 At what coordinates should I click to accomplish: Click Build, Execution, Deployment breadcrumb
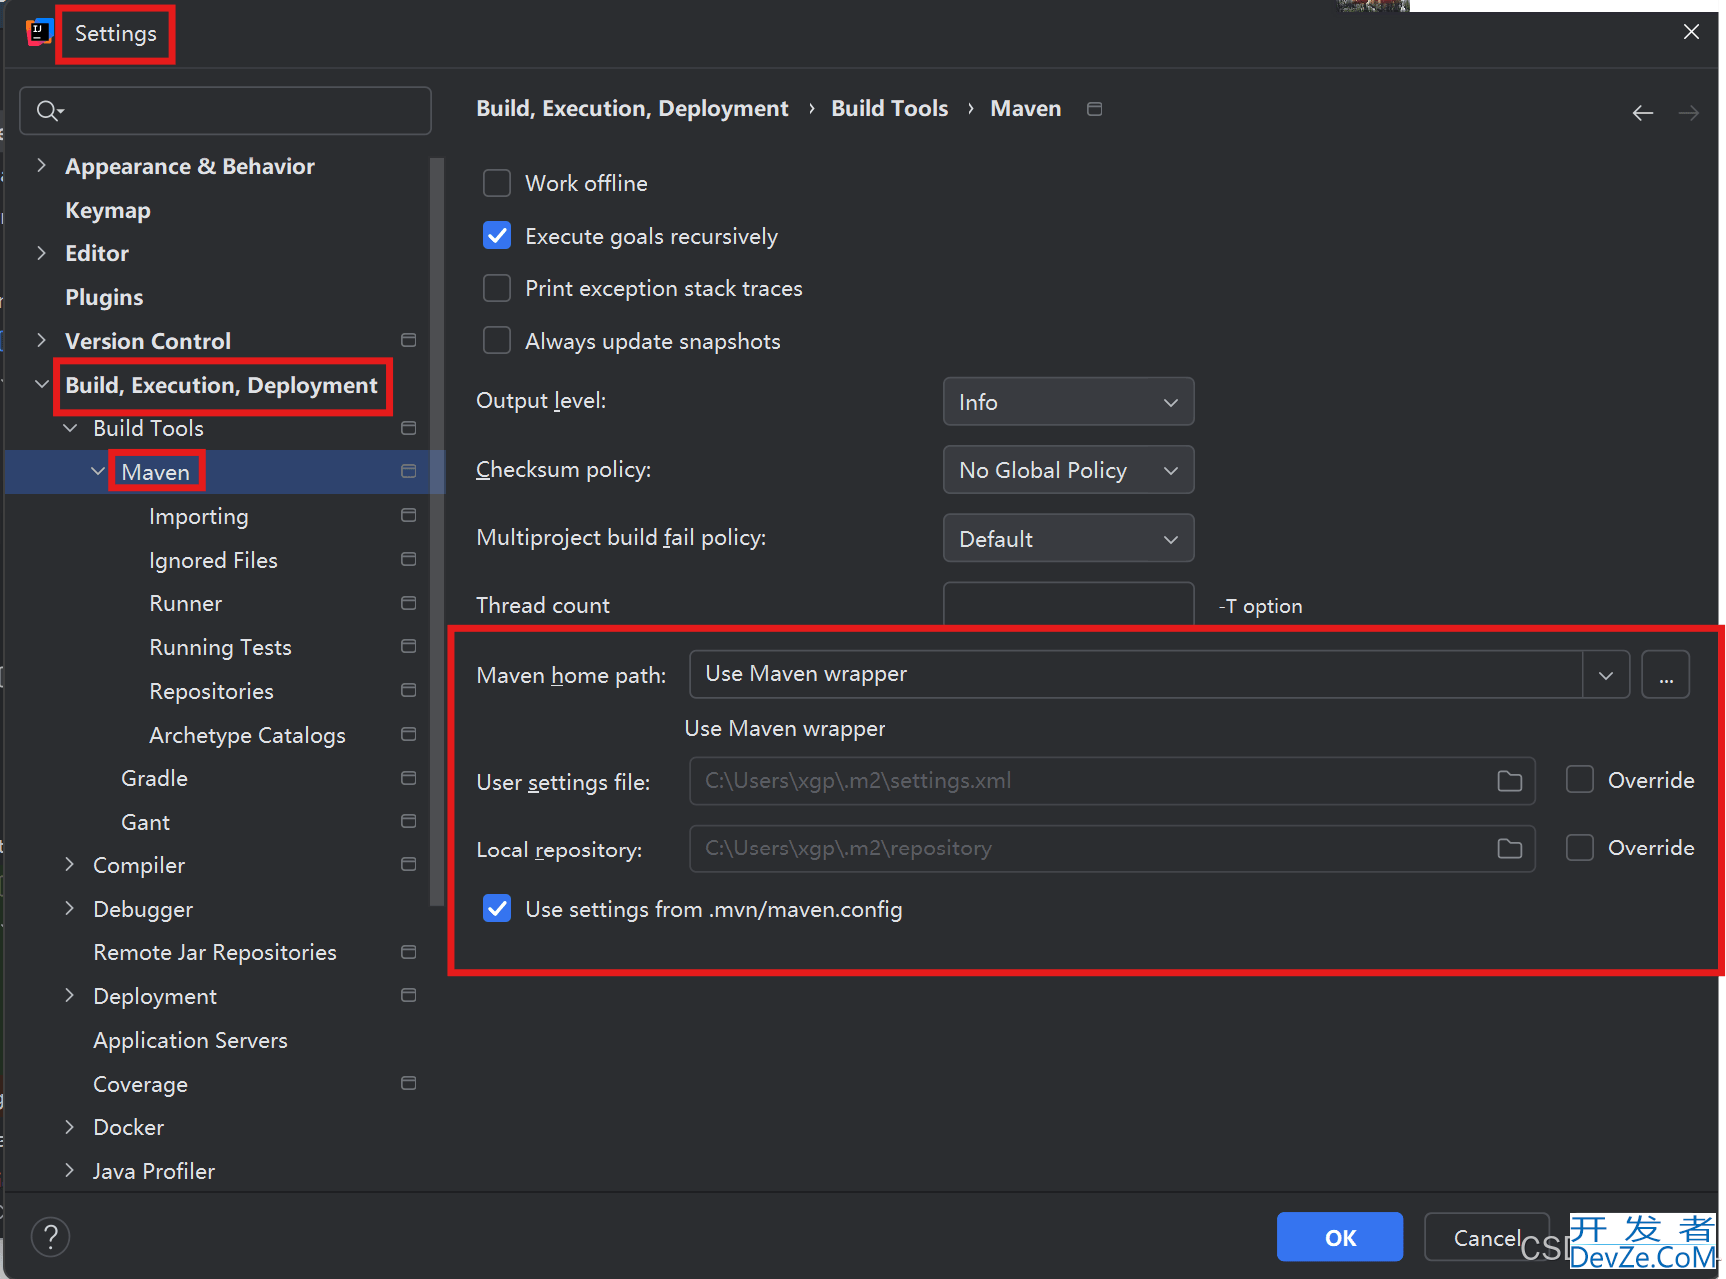[x=632, y=108]
